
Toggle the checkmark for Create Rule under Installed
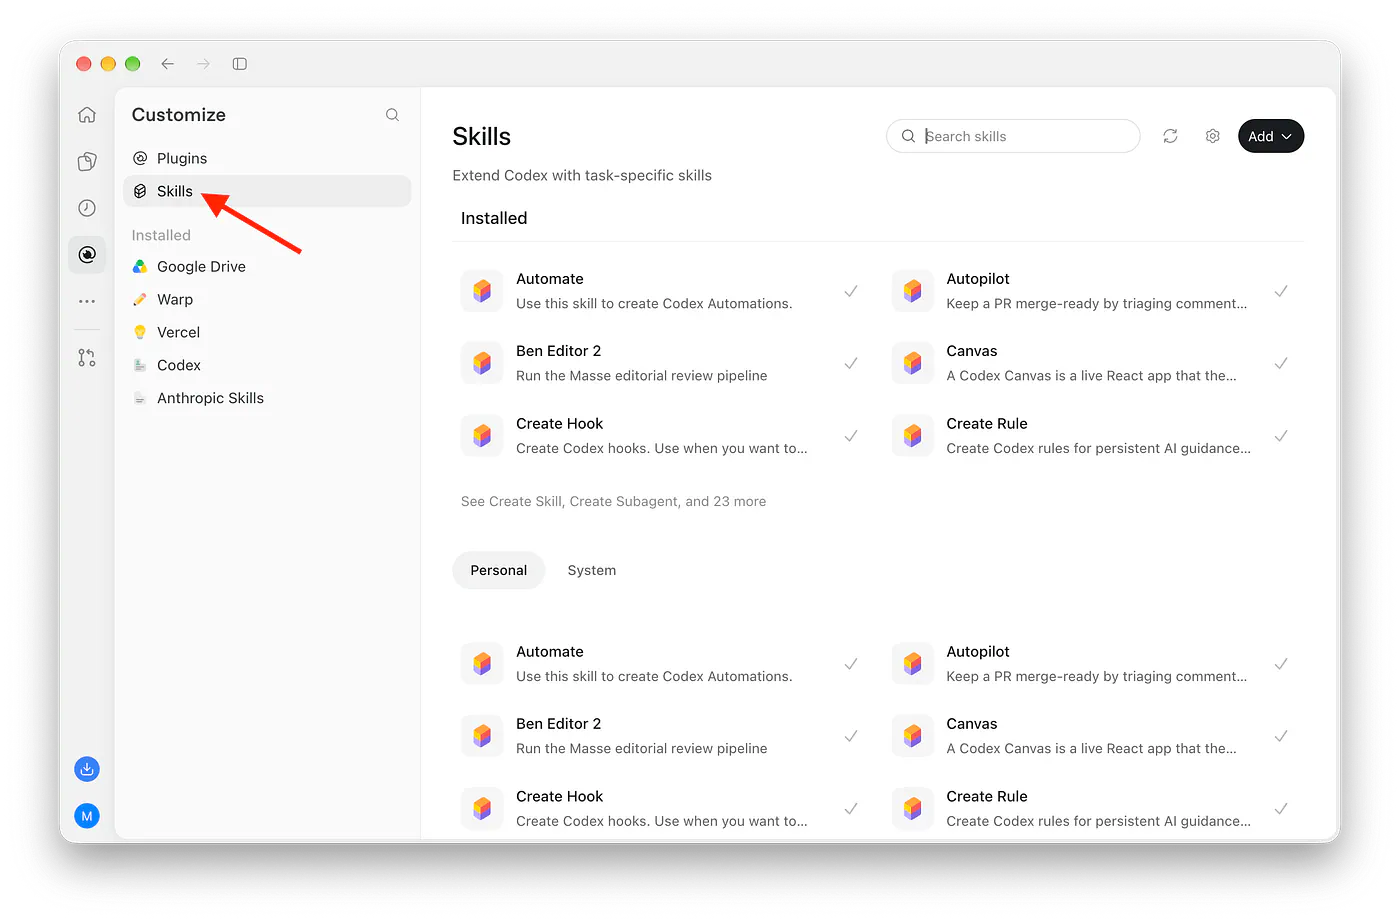point(1281,436)
